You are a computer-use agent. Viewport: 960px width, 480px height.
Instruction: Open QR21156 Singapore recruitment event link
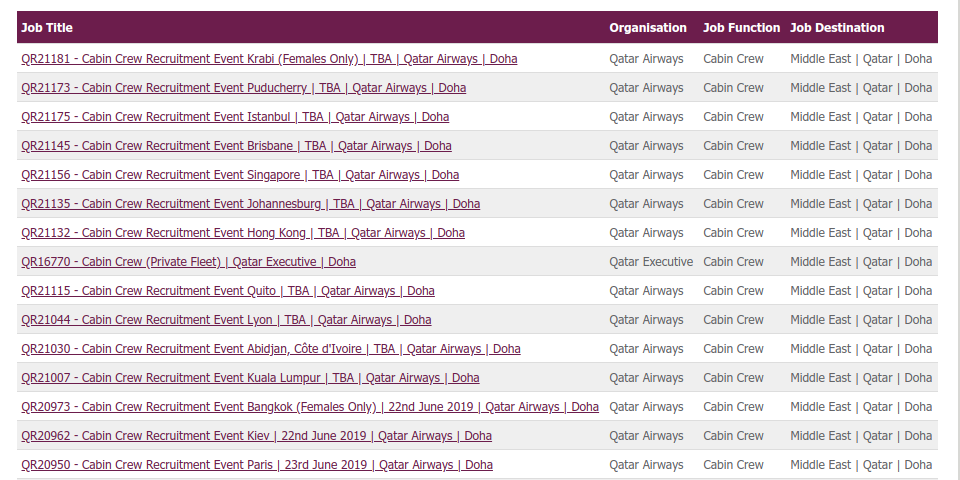pyautogui.click(x=240, y=174)
